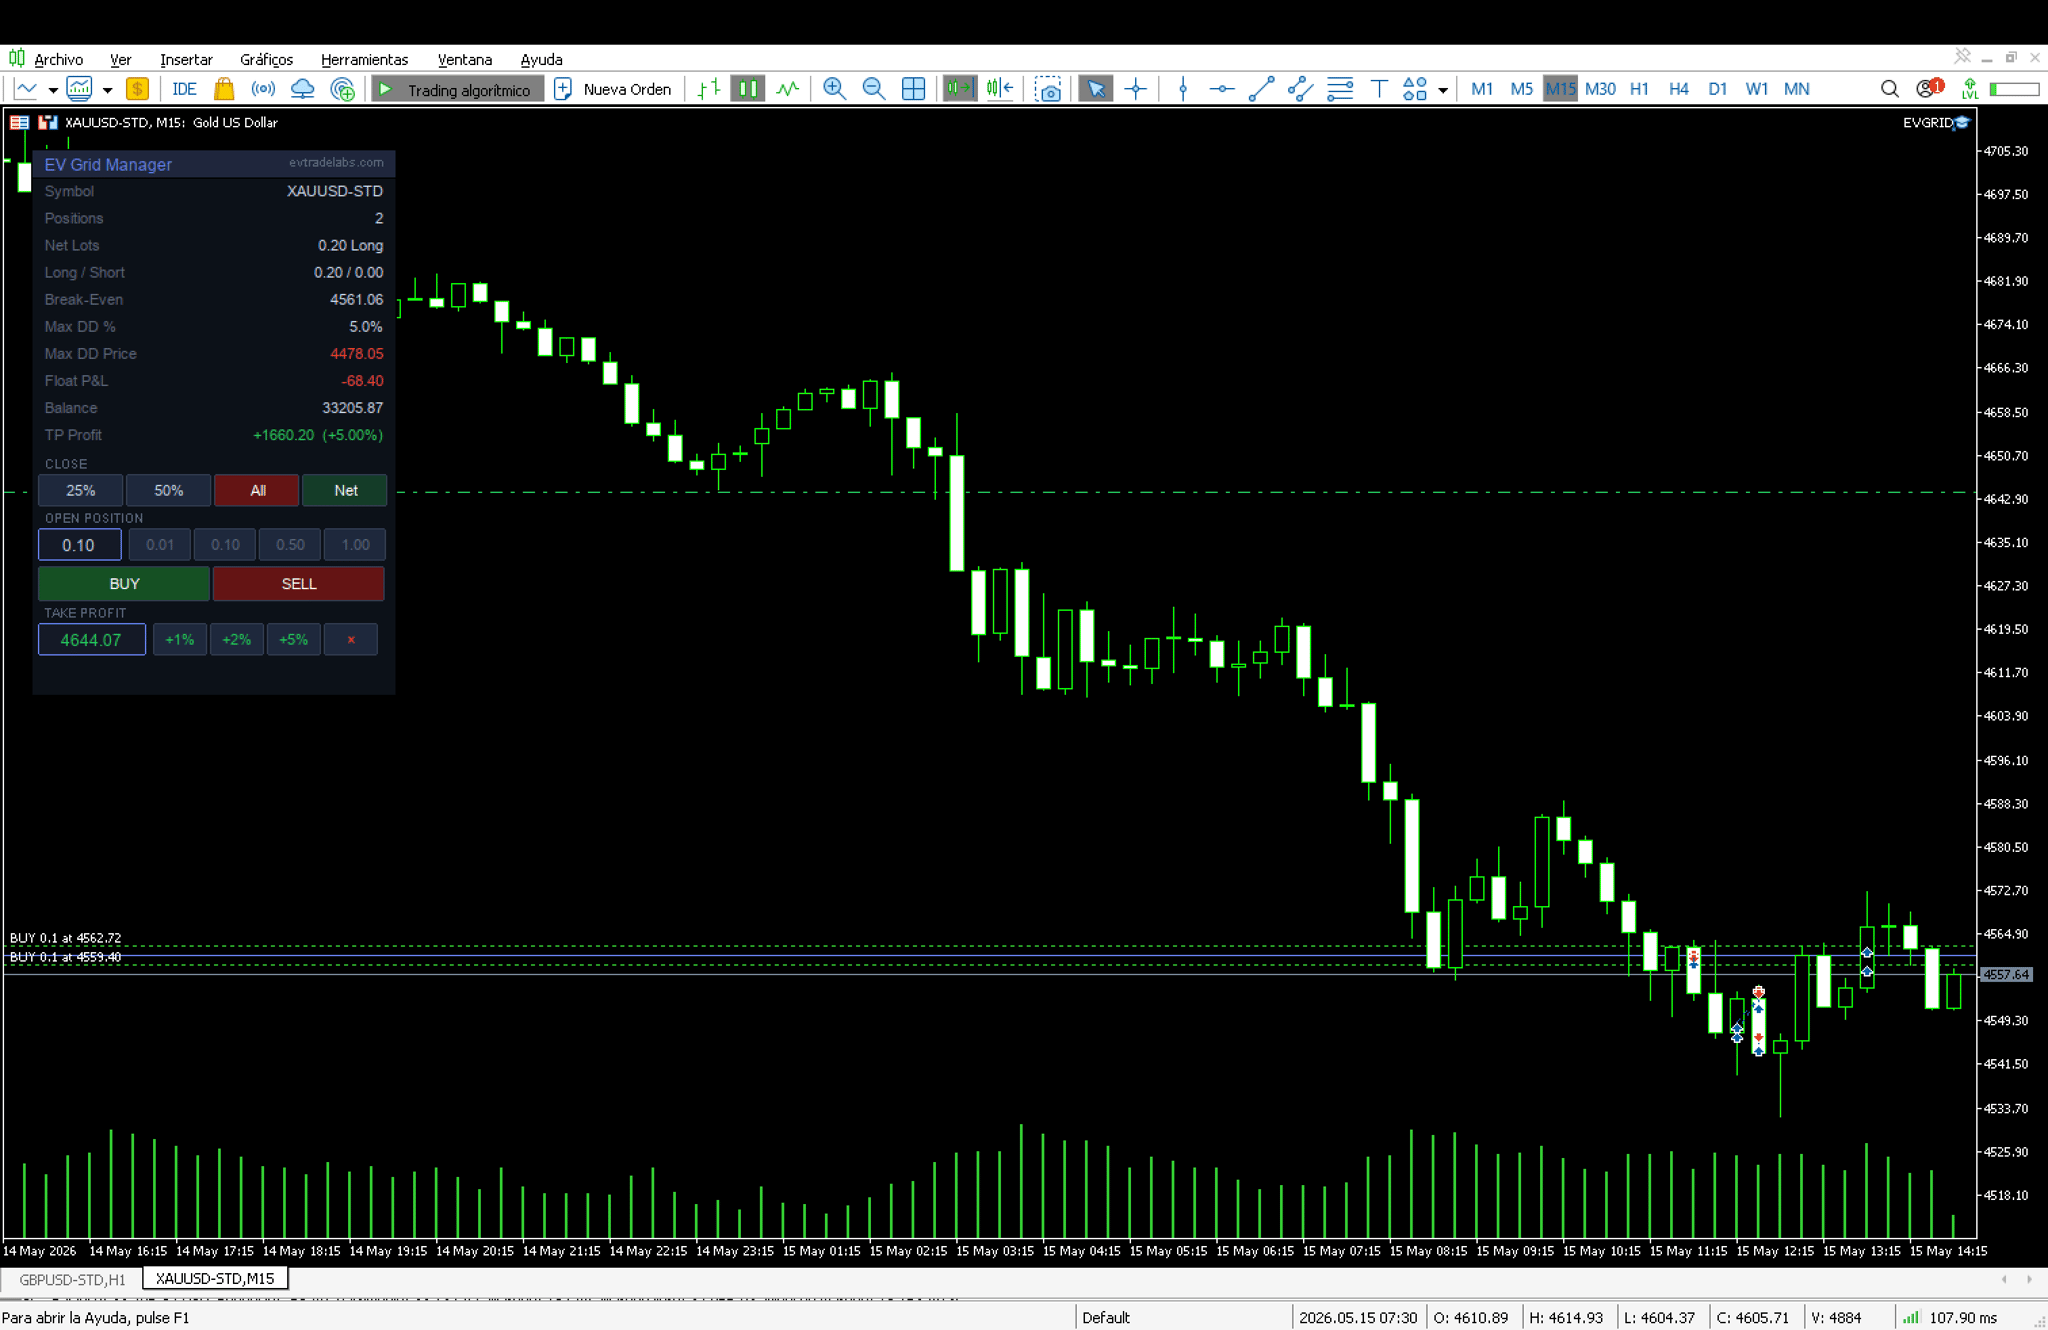Click the lot size 0.10 input field
This screenshot has width=2048, height=1330.
pyautogui.click(x=79, y=545)
